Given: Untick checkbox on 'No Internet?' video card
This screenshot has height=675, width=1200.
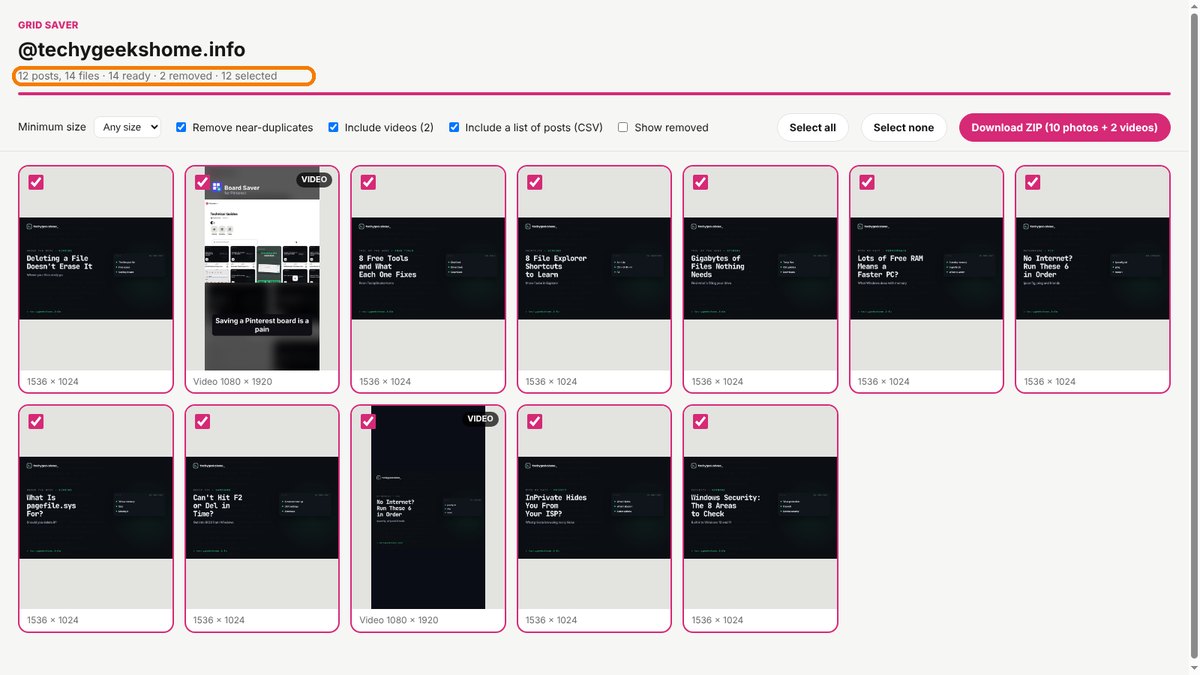Looking at the screenshot, I should [368, 421].
